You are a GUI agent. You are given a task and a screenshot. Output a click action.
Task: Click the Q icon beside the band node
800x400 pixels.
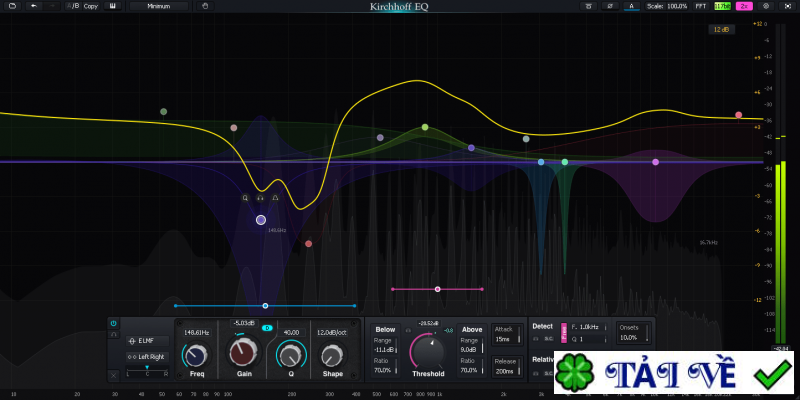tap(245, 198)
